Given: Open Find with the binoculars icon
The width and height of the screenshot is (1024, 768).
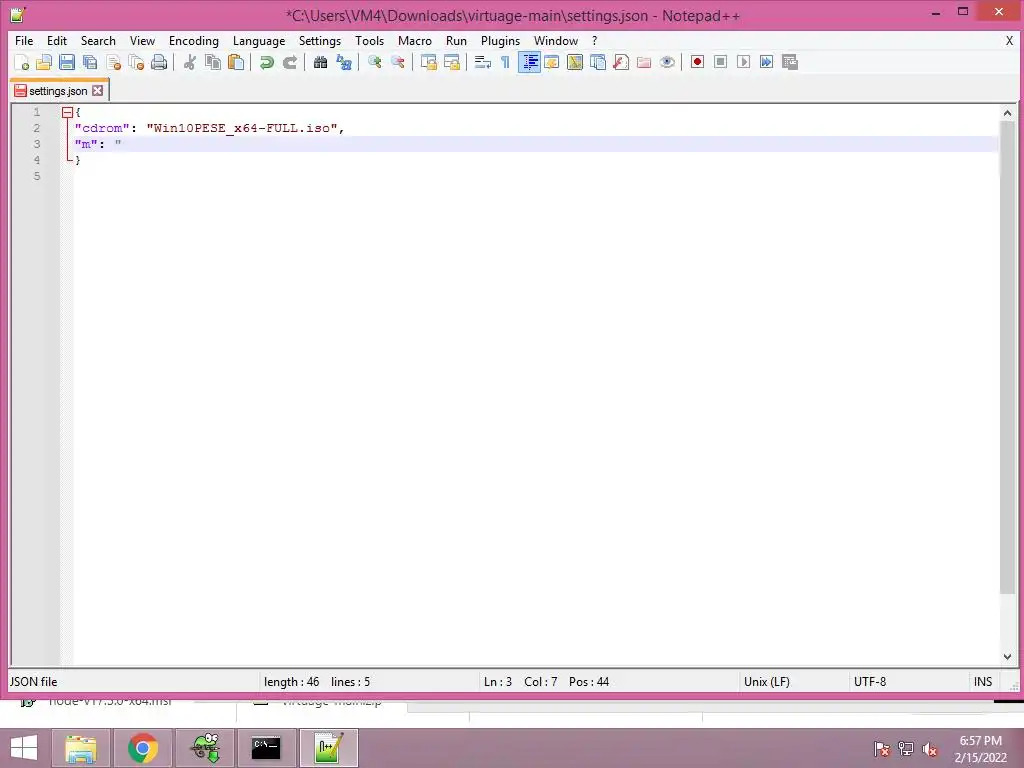Looking at the screenshot, I should tap(320, 63).
